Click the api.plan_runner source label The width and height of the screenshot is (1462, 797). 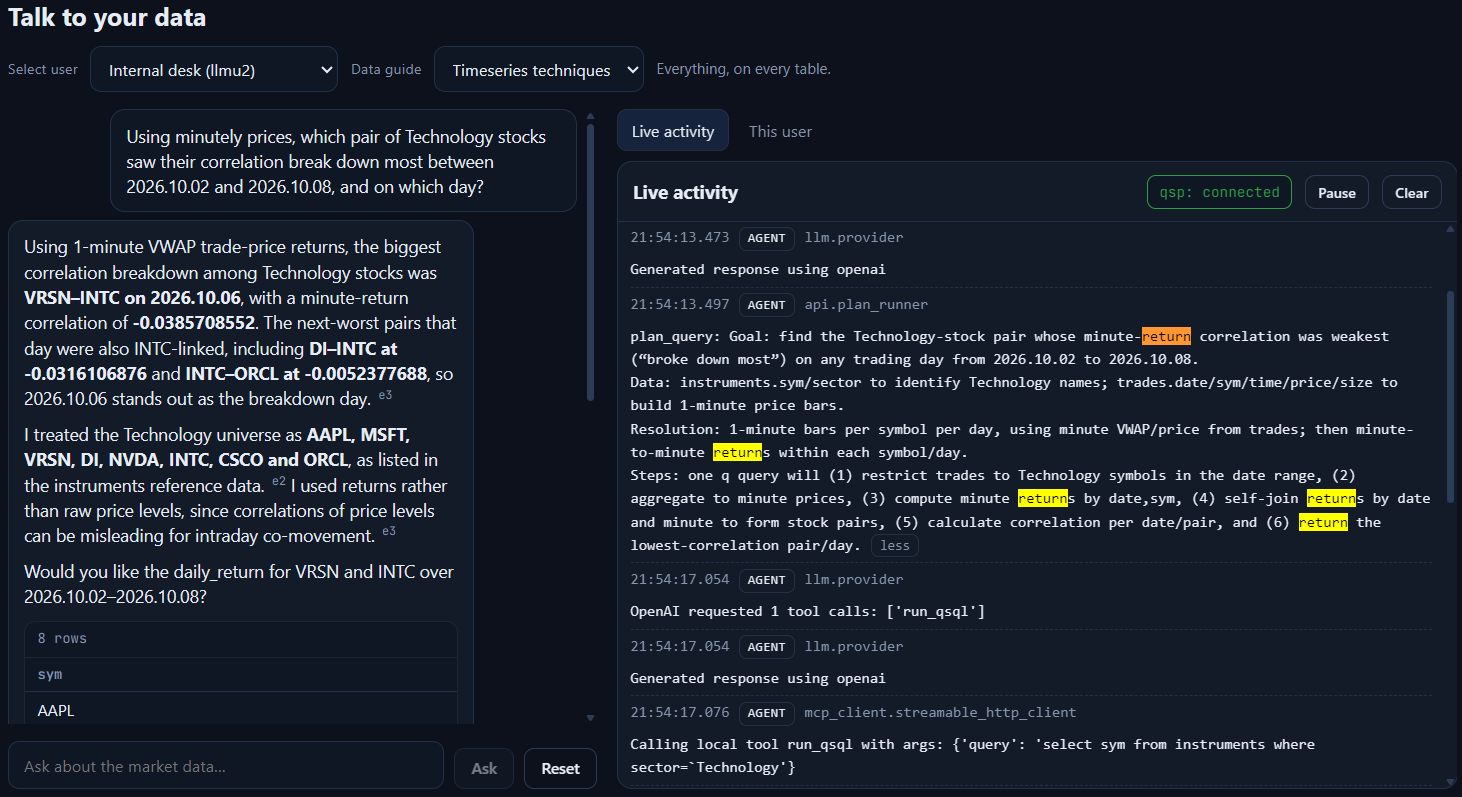tap(866, 305)
